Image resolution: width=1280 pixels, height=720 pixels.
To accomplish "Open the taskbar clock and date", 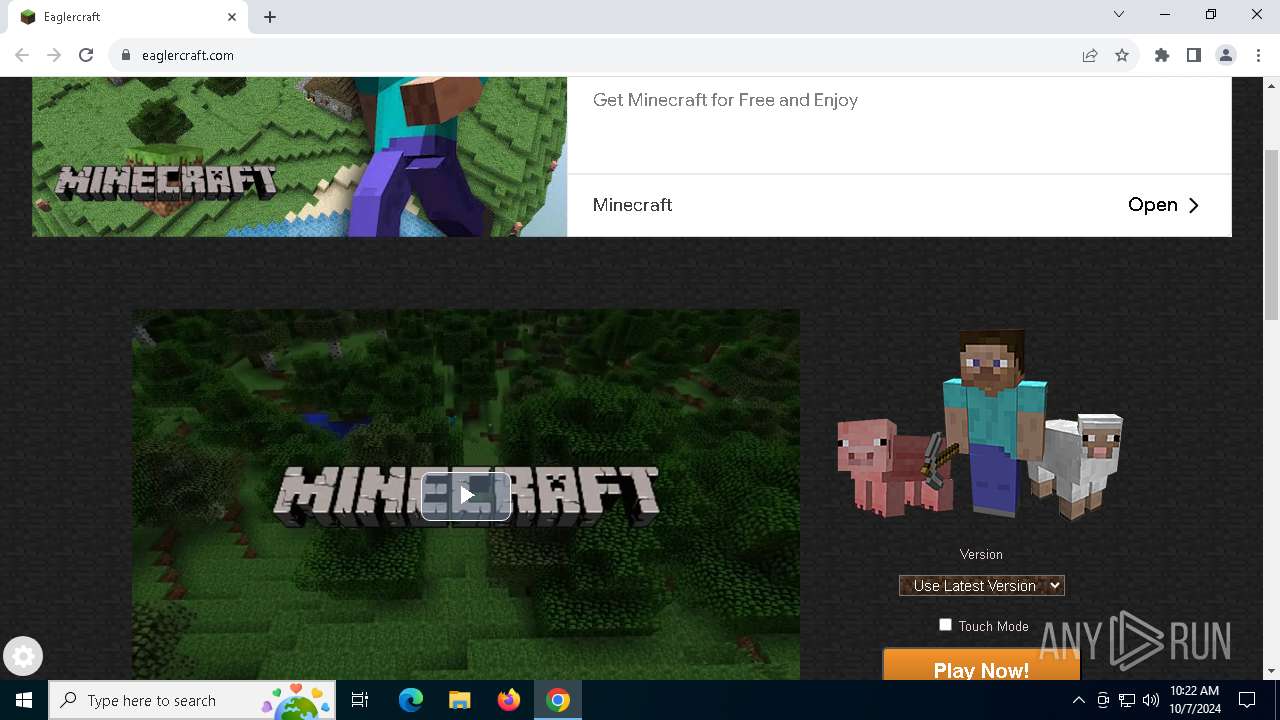I will pyautogui.click(x=1194, y=700).
